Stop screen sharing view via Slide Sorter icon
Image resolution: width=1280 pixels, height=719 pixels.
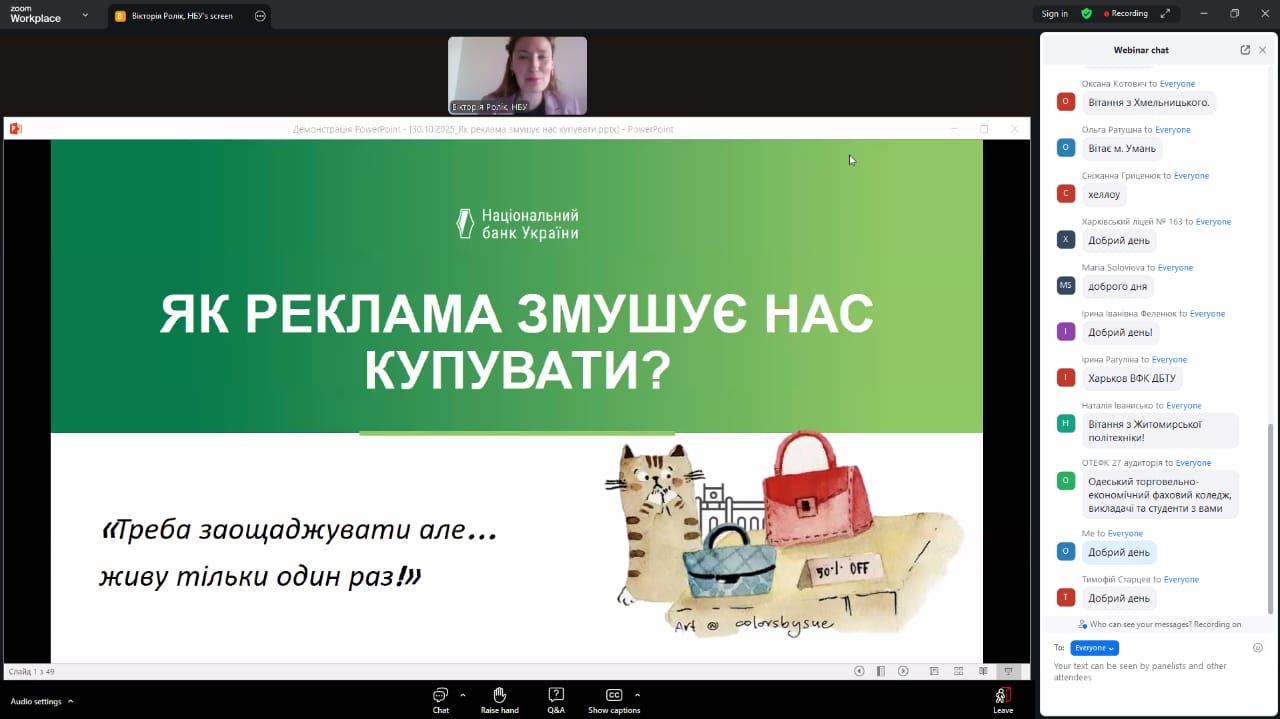point(959,671)
